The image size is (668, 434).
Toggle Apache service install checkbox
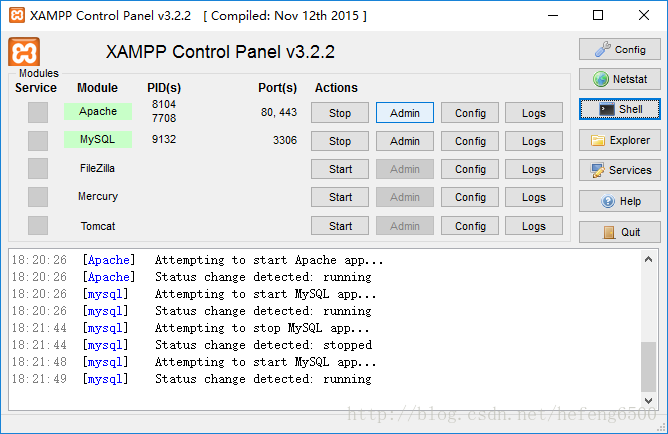click(x=38, y=112)
